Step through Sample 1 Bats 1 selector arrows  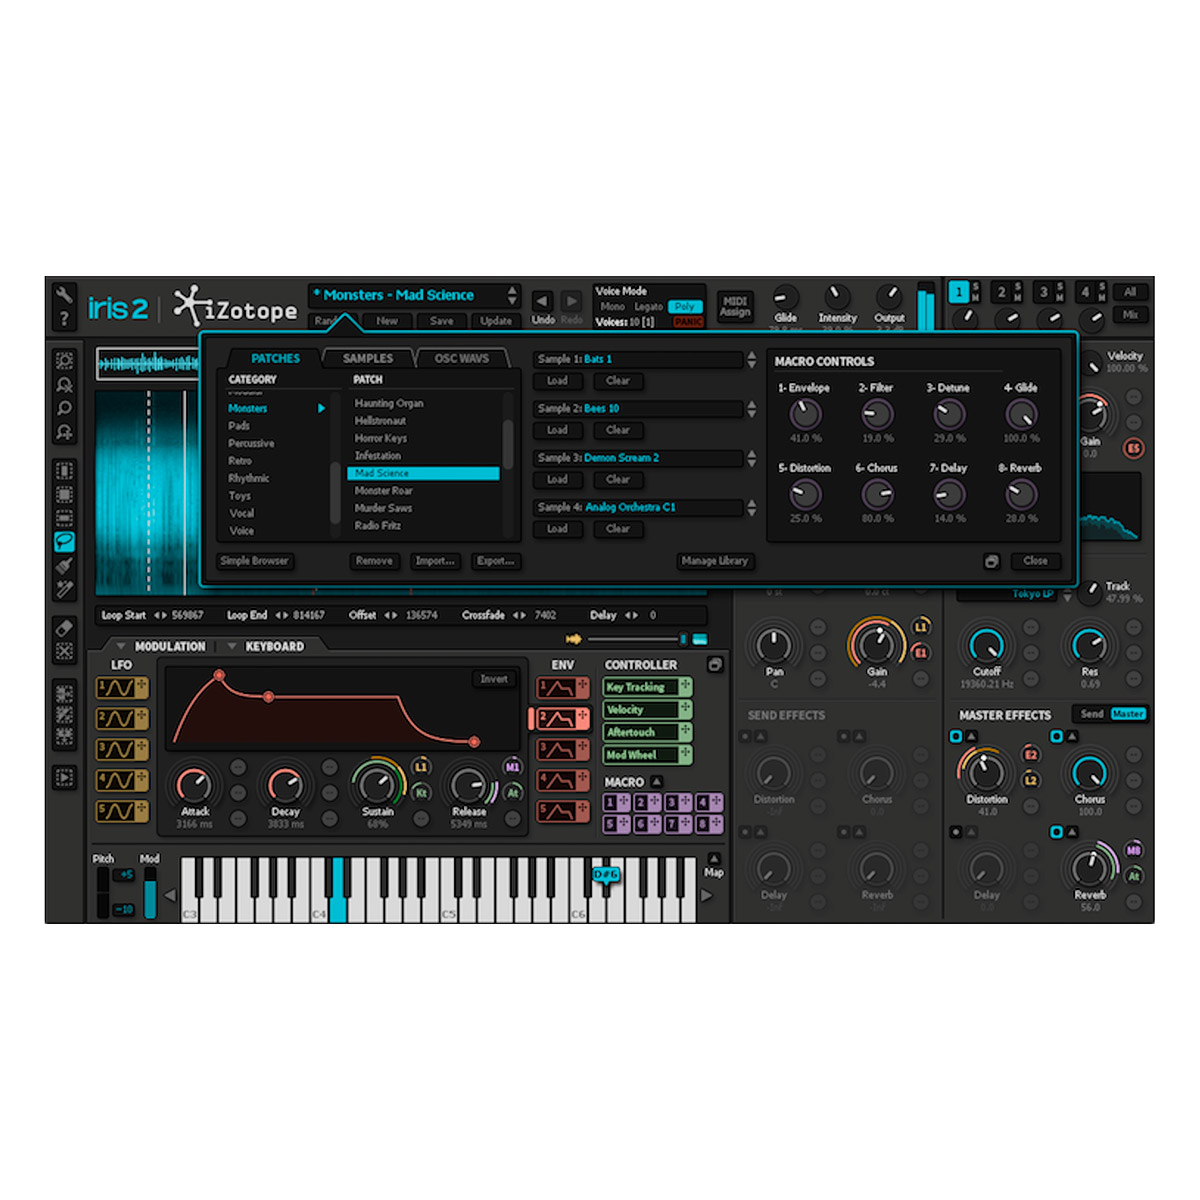[752, 359]
